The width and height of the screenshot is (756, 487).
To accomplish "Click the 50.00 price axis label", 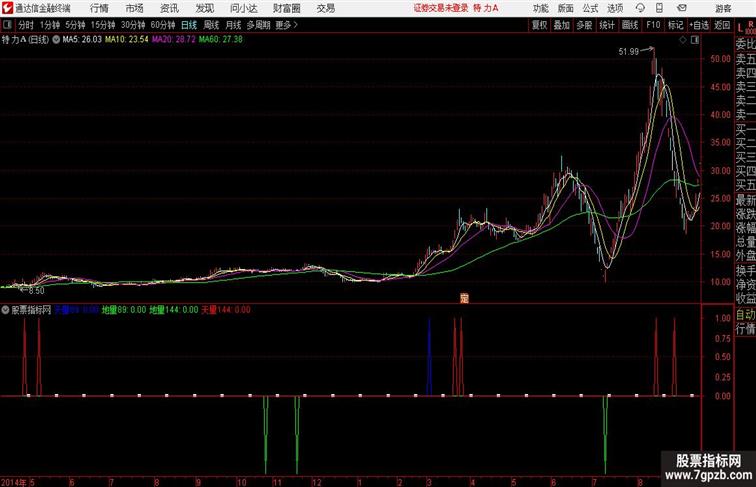I will click(720, 59).
